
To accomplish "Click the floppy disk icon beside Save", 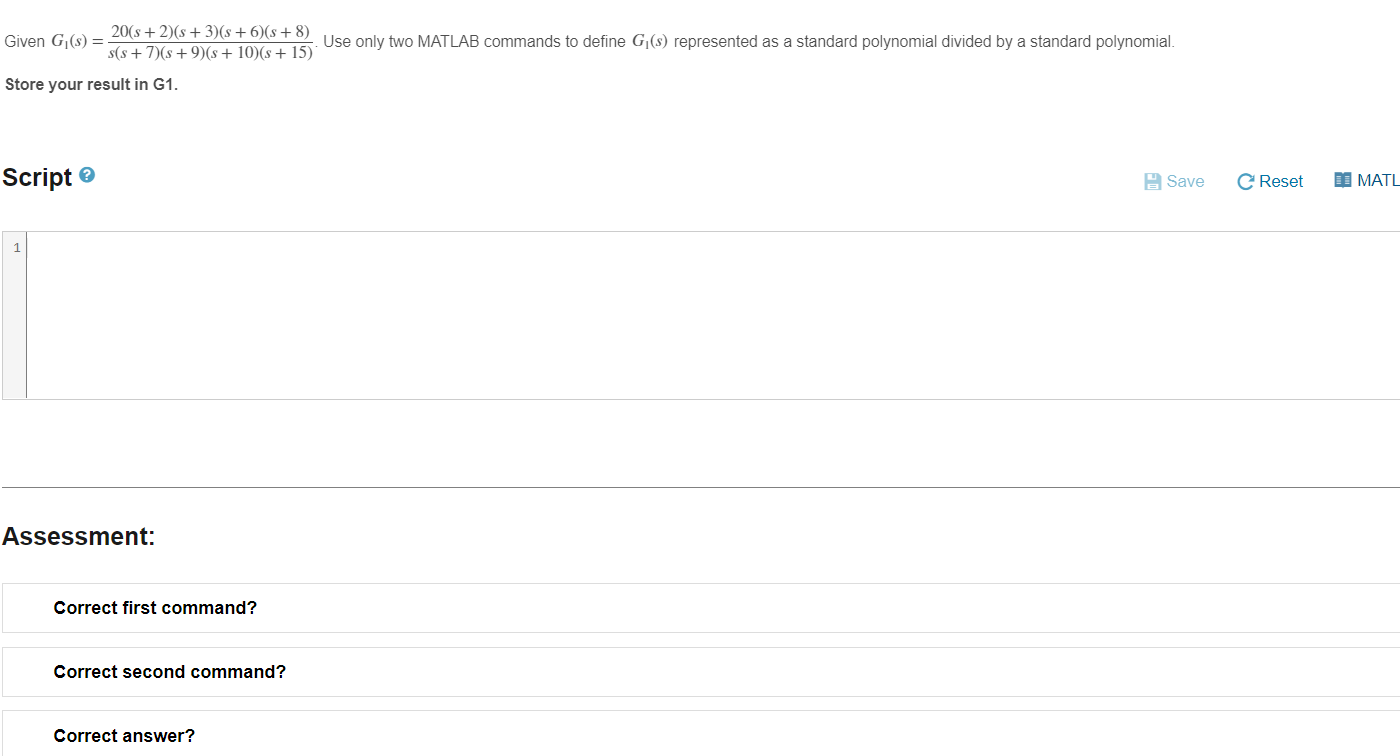I will pos(1152,181).
